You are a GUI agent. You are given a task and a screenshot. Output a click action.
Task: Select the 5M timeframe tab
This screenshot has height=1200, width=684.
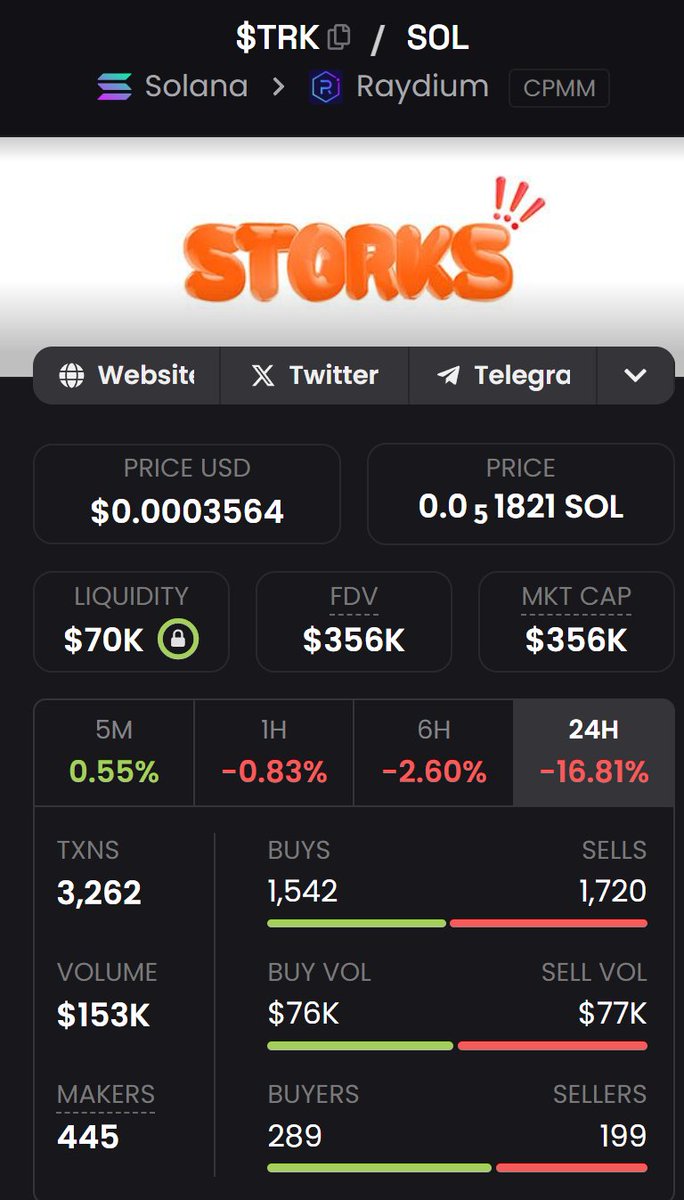(114, 752)
